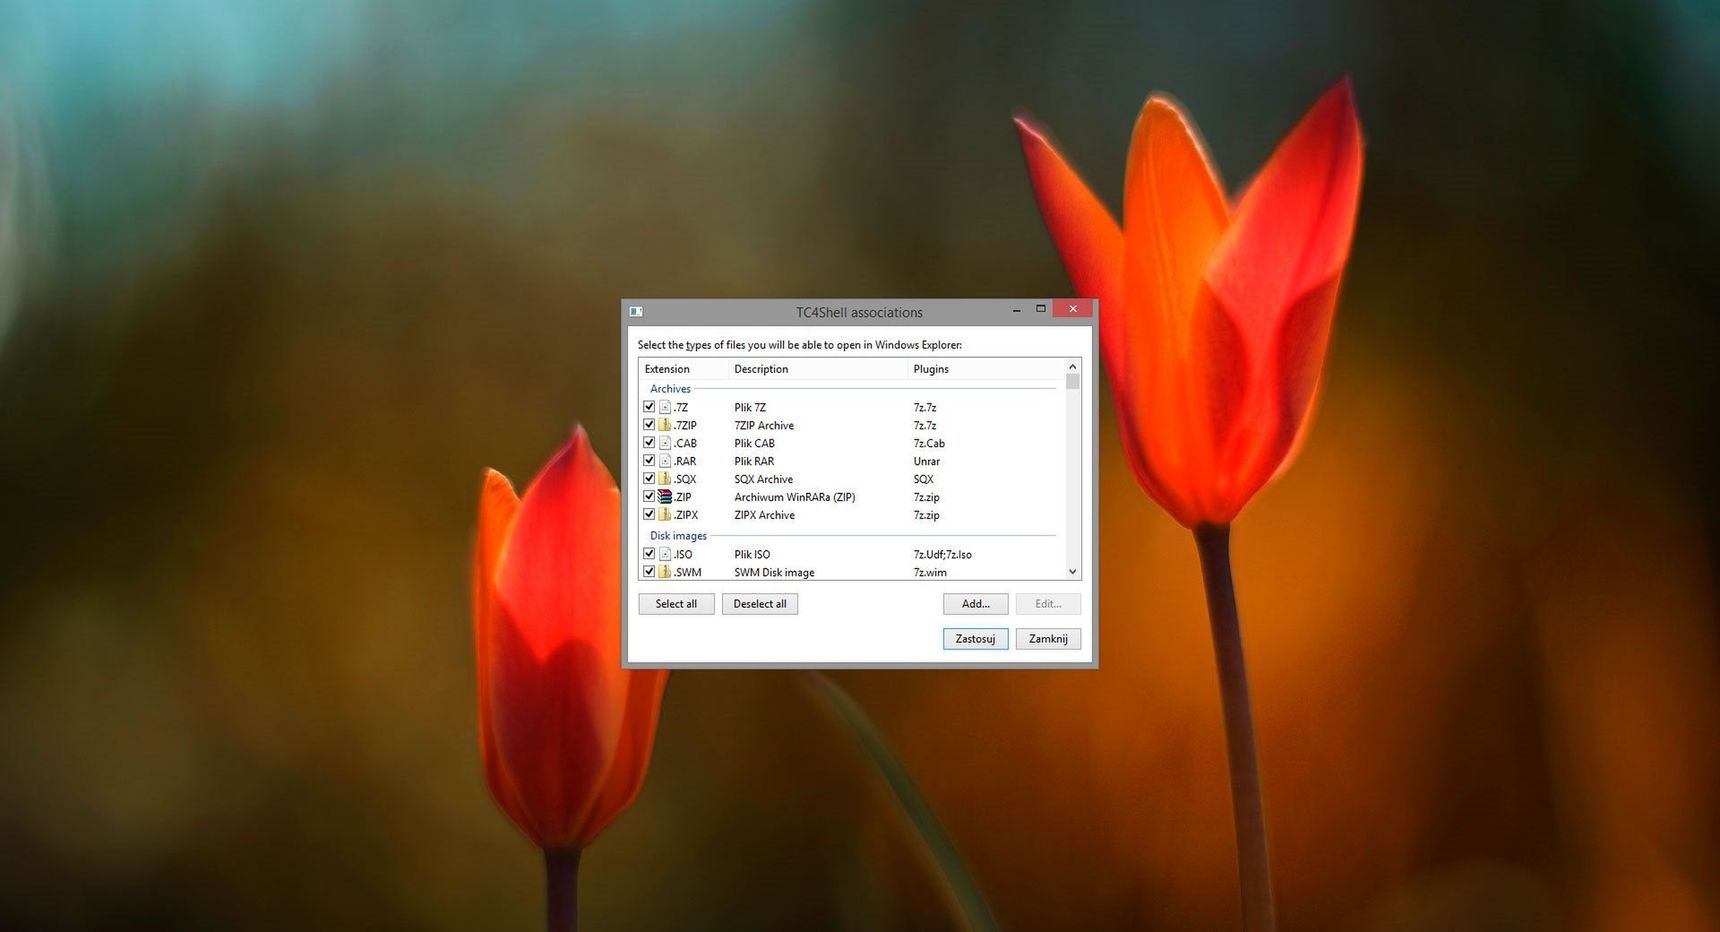Click the WinRAR books icon for .ZIP
Screen dimensions: 1720x932
click(665, 497)
